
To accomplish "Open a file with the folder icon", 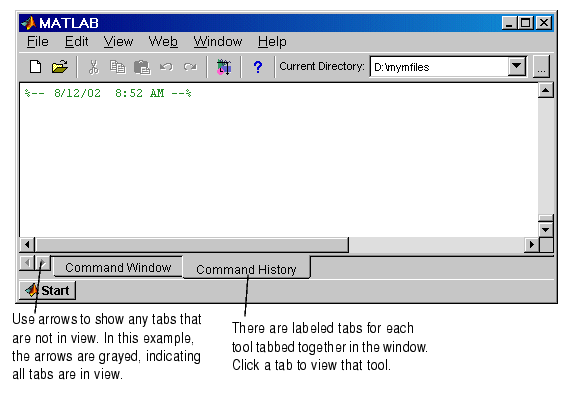I will click(60, 67).
